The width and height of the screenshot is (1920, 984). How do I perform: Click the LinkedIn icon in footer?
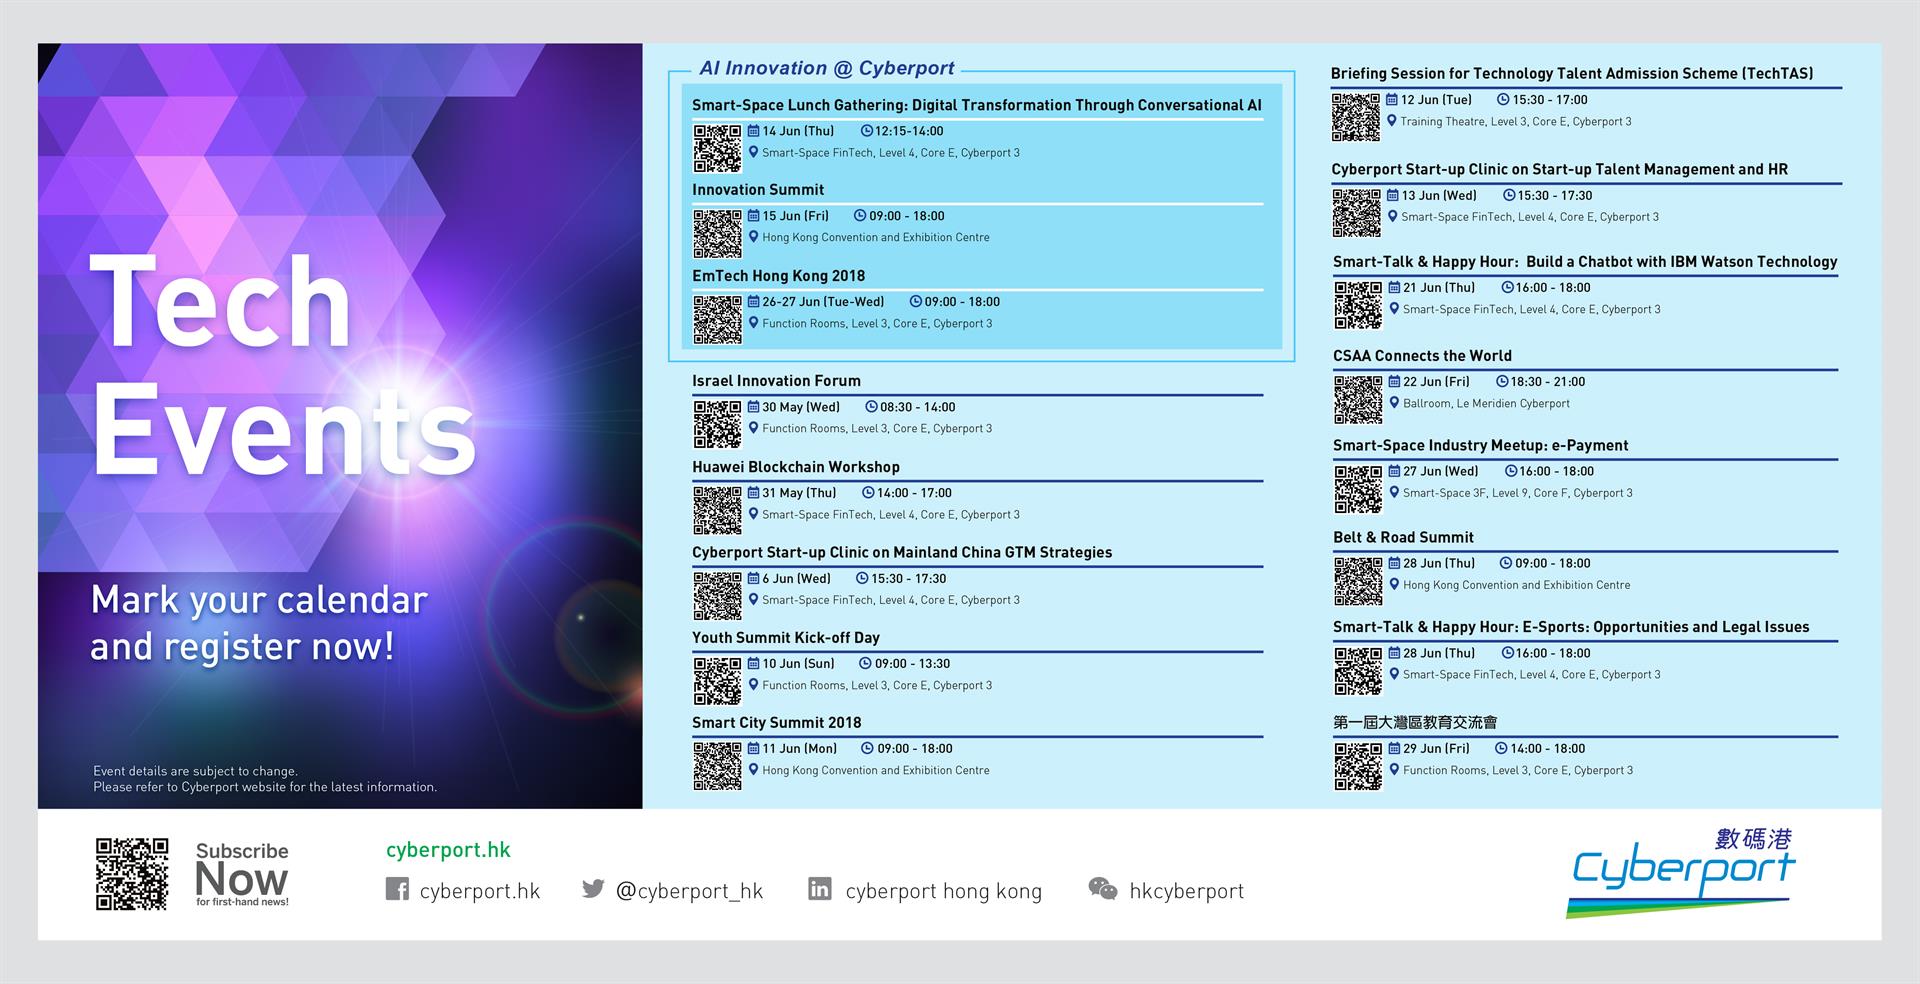coord(820,888)
